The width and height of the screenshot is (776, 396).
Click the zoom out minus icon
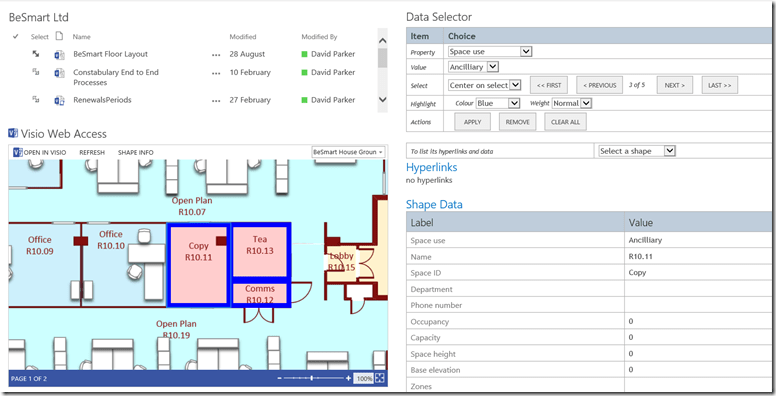click(280, 378)
